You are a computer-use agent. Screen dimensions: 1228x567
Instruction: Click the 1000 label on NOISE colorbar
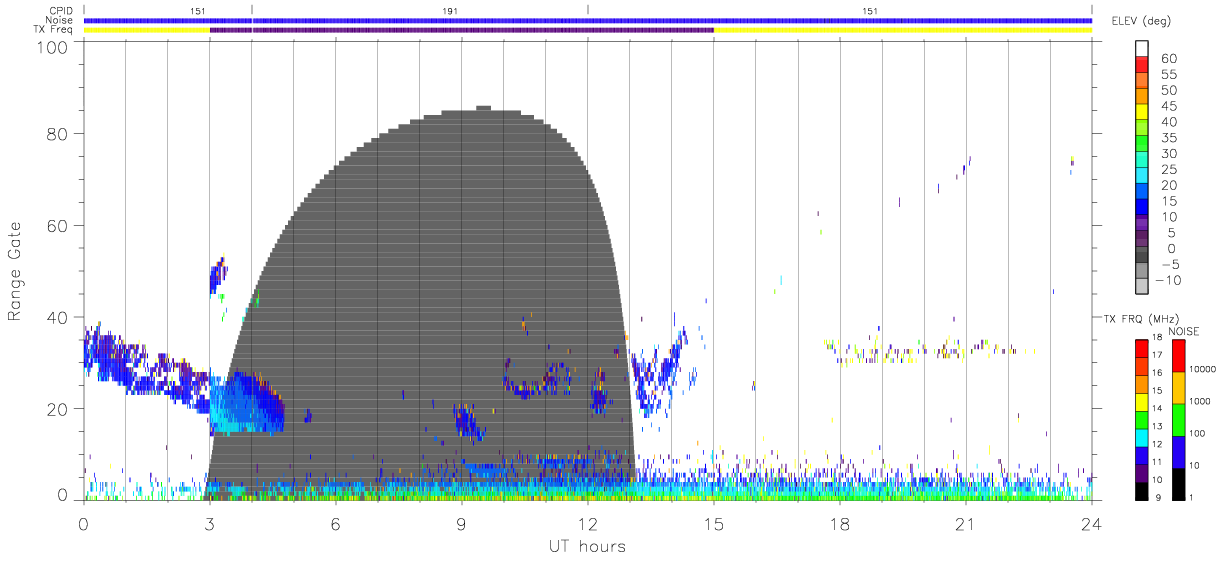click(x=1202, y=402)
